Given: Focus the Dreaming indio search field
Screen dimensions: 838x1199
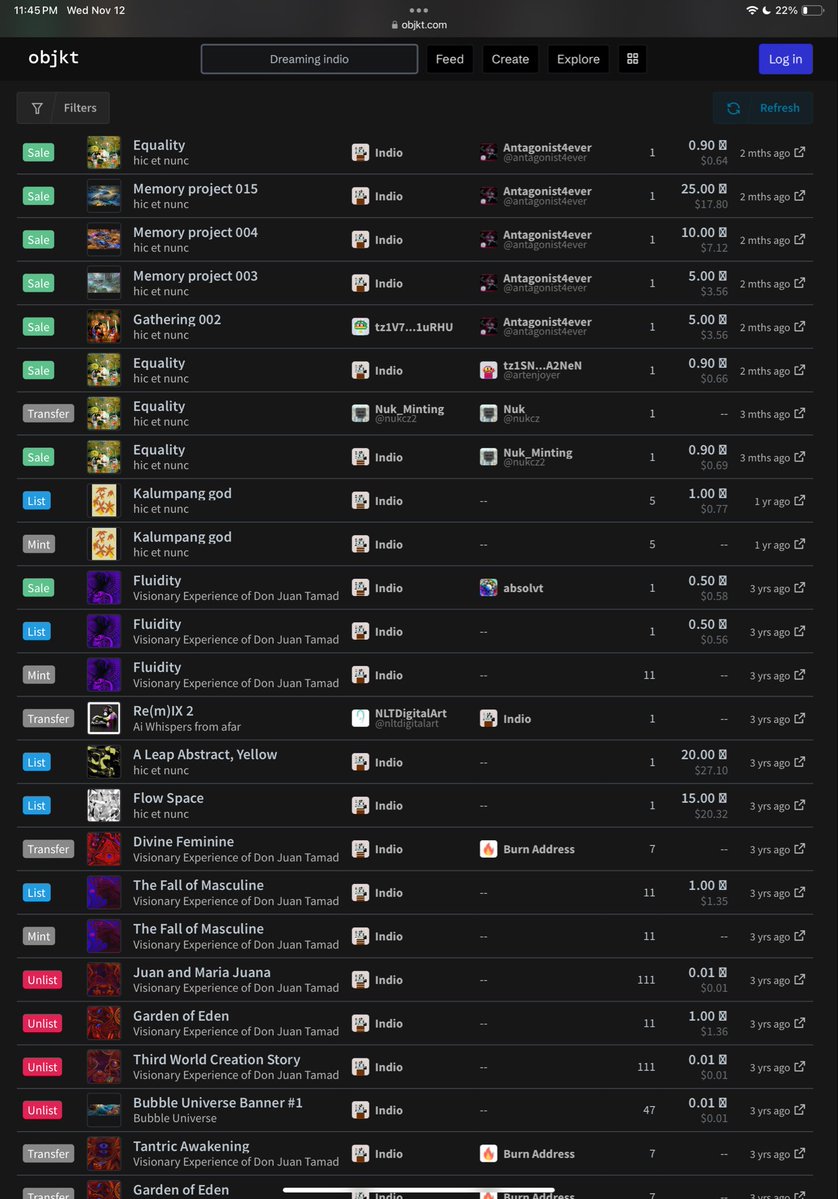Looking at the screenshot, I should (x=309, y=59).
